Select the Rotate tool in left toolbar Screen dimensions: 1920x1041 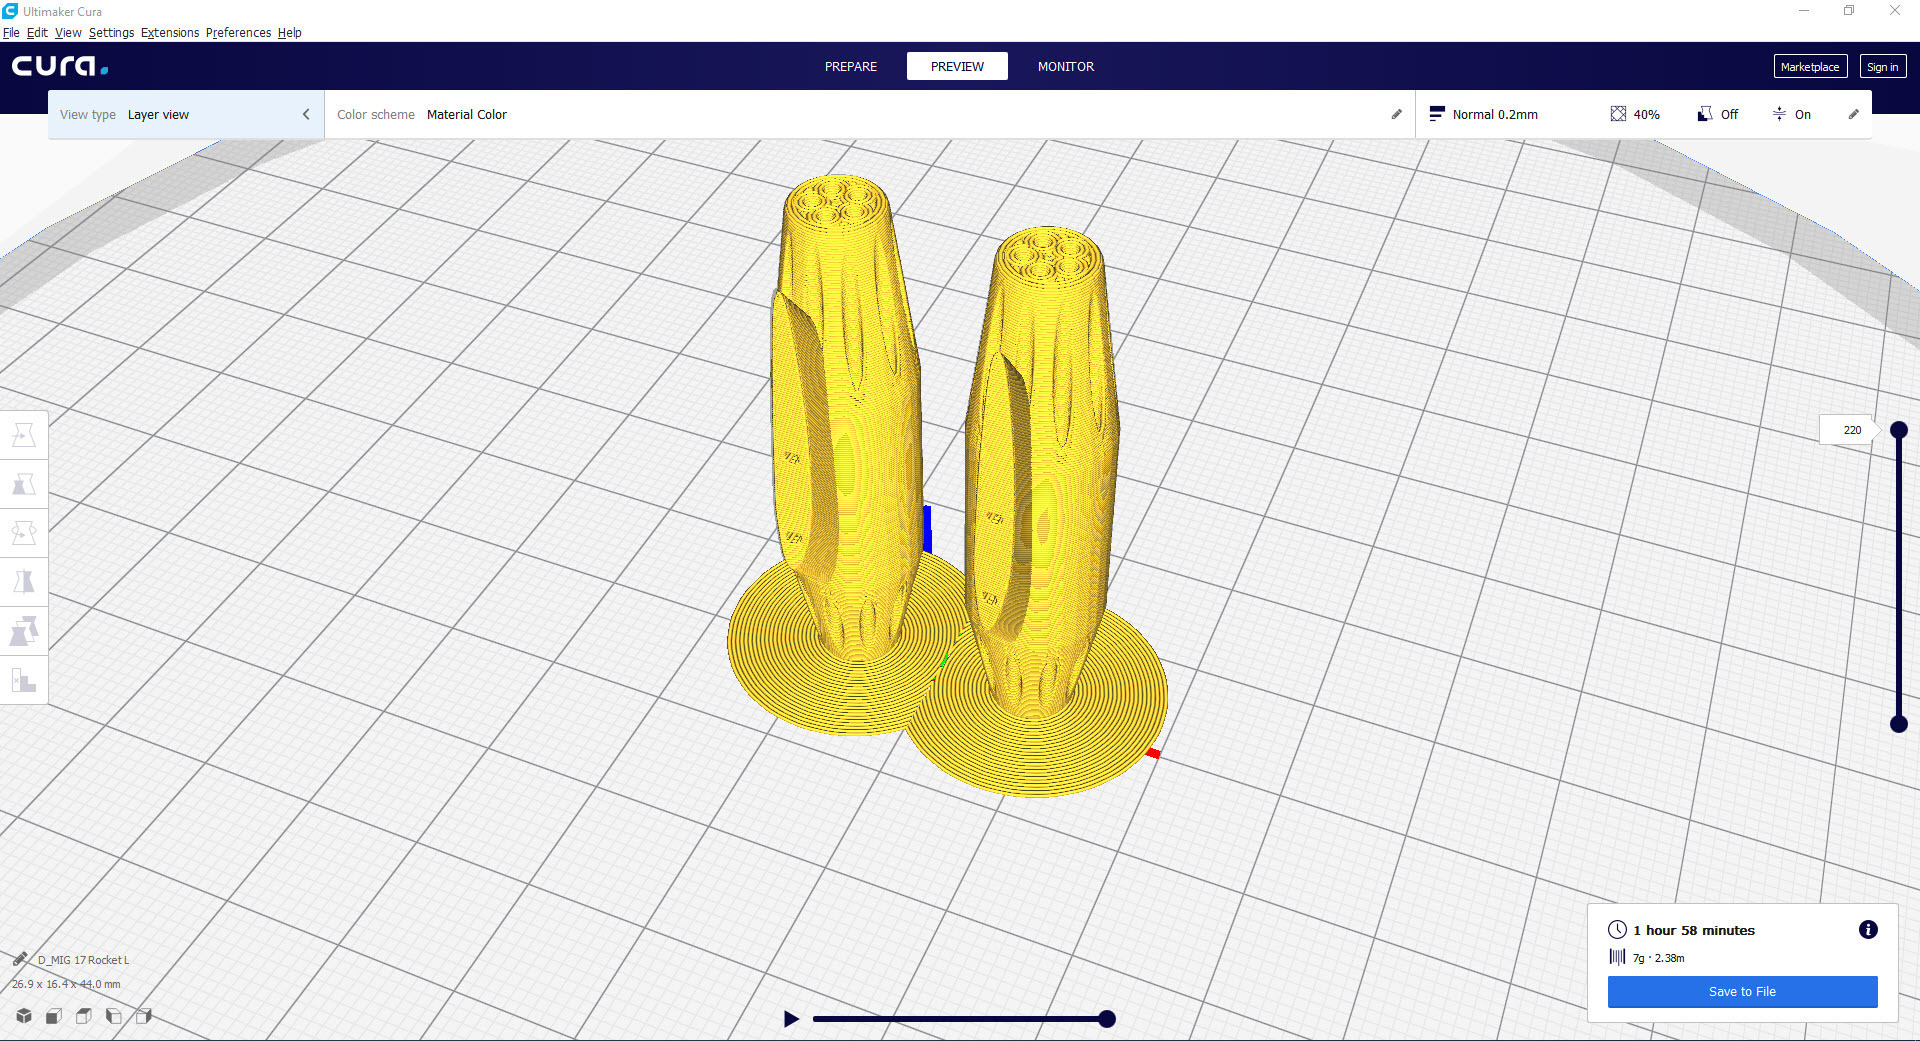click(x=24, y=533)
